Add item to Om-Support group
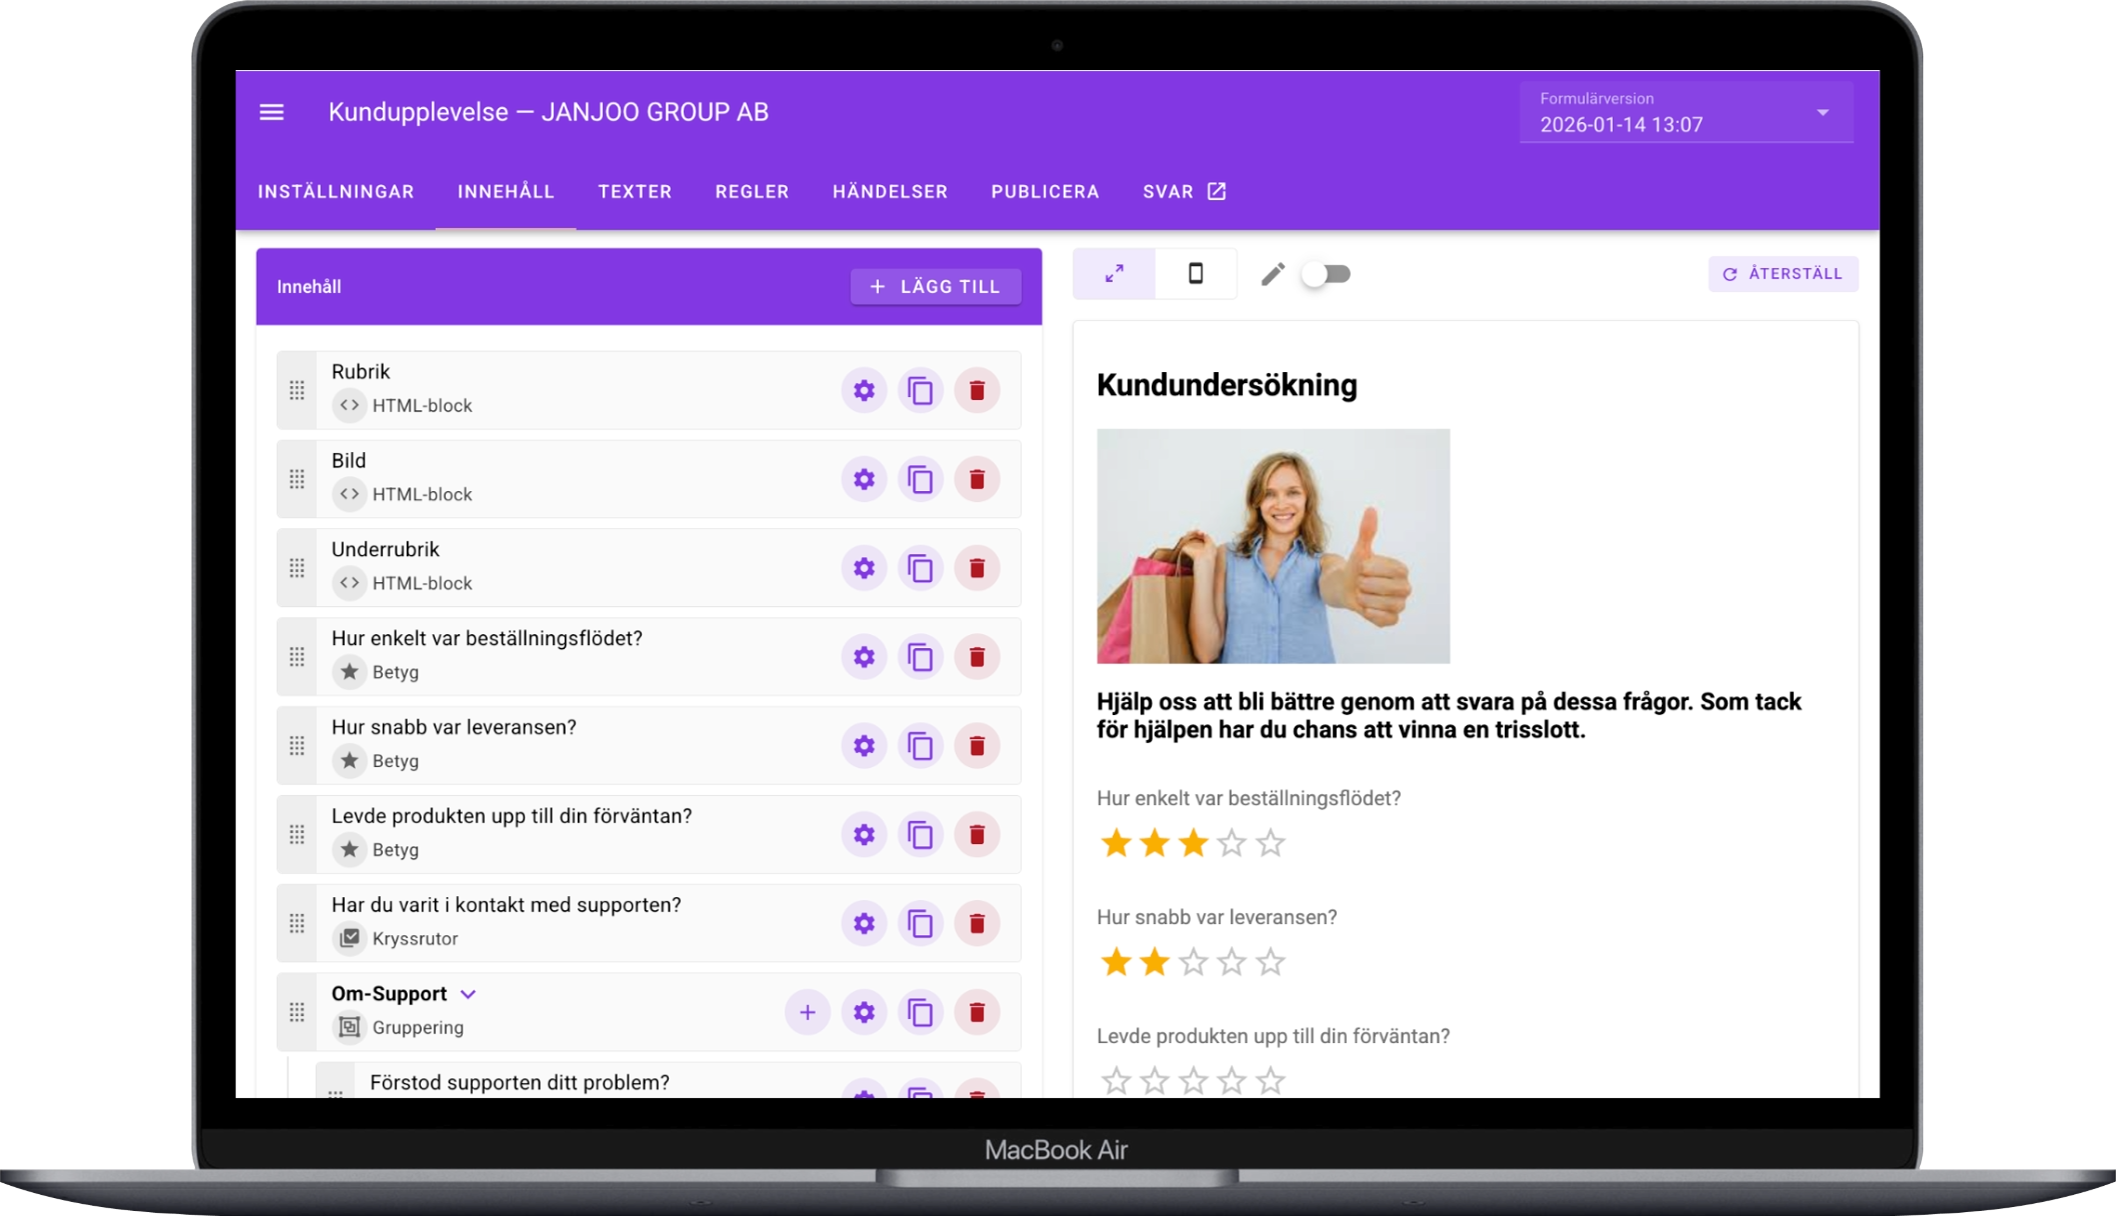 click(807, 1012)
